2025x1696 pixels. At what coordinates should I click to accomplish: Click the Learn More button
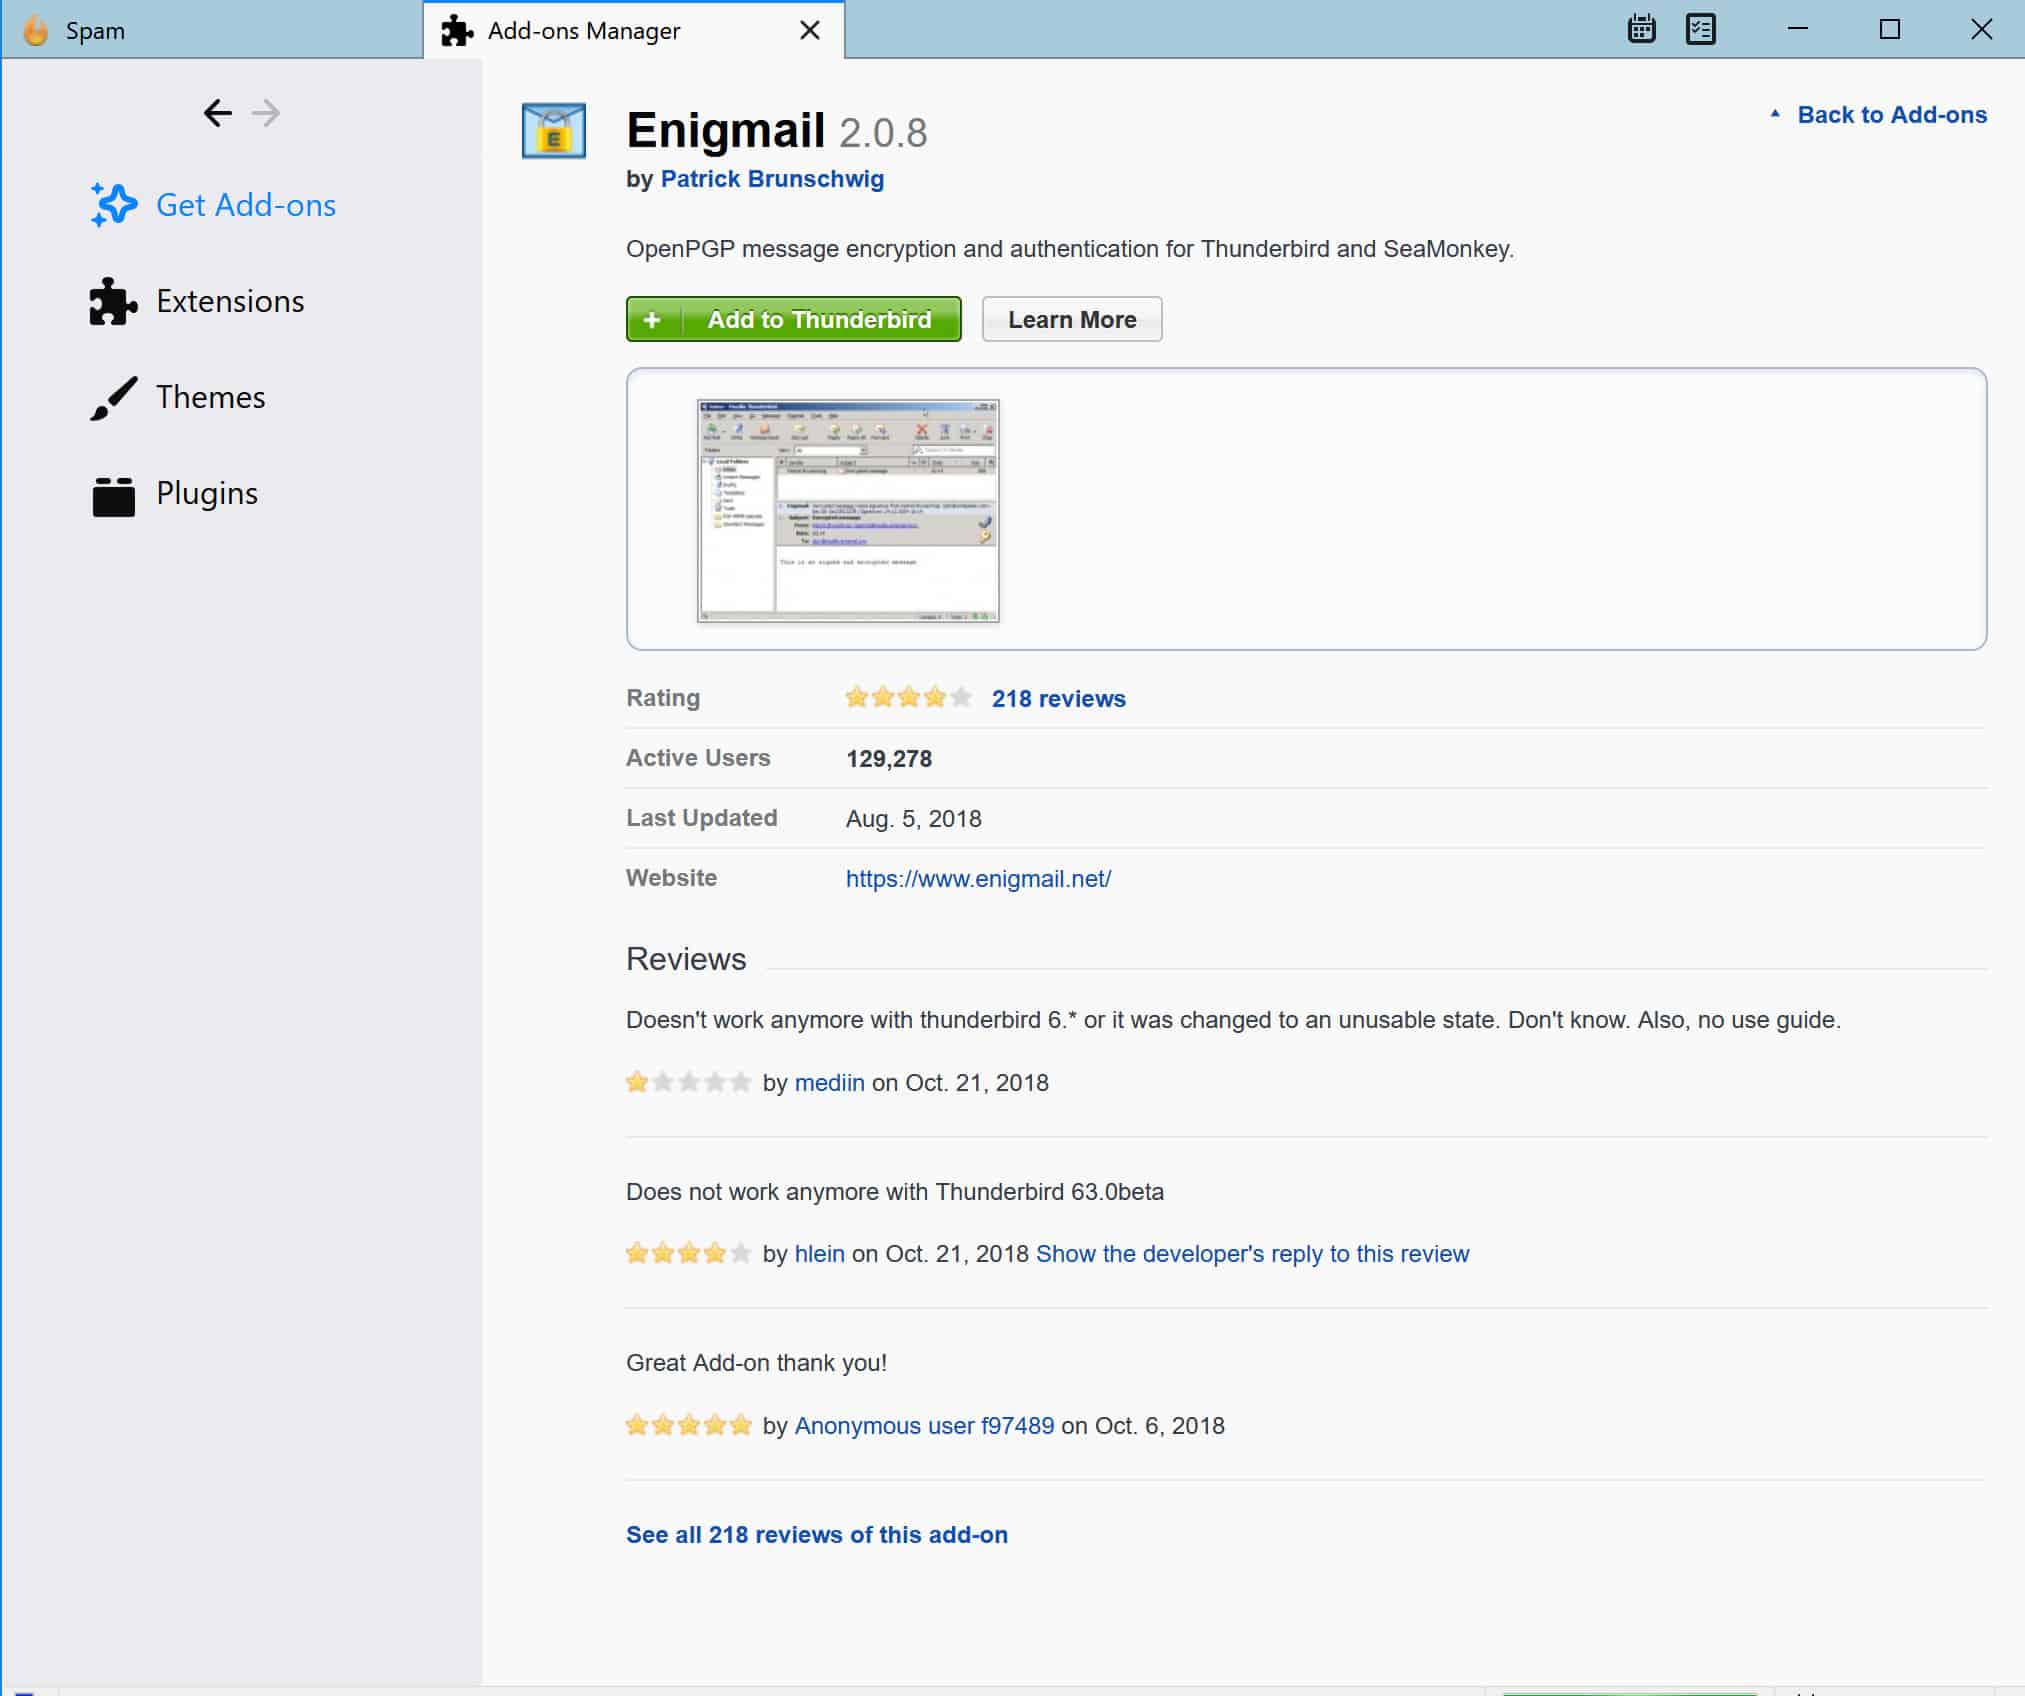pyautogui.click(x=1072, y=319)
